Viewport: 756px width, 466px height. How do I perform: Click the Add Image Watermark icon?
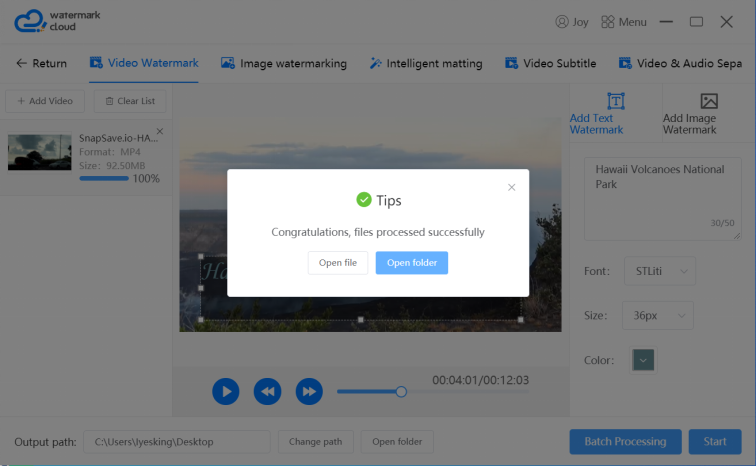[x=709, y=101]
